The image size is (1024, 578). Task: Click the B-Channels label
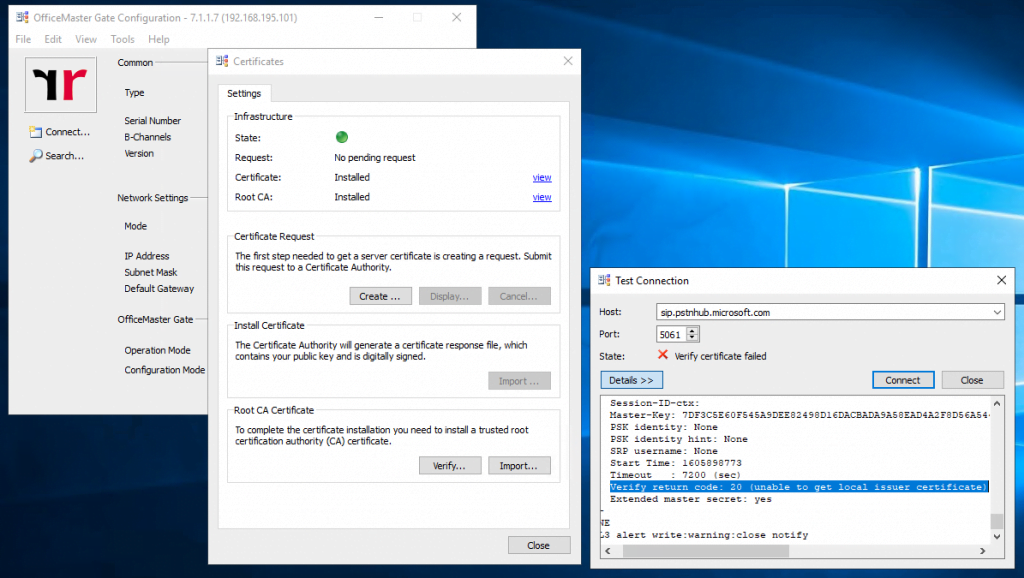[148, 137]
